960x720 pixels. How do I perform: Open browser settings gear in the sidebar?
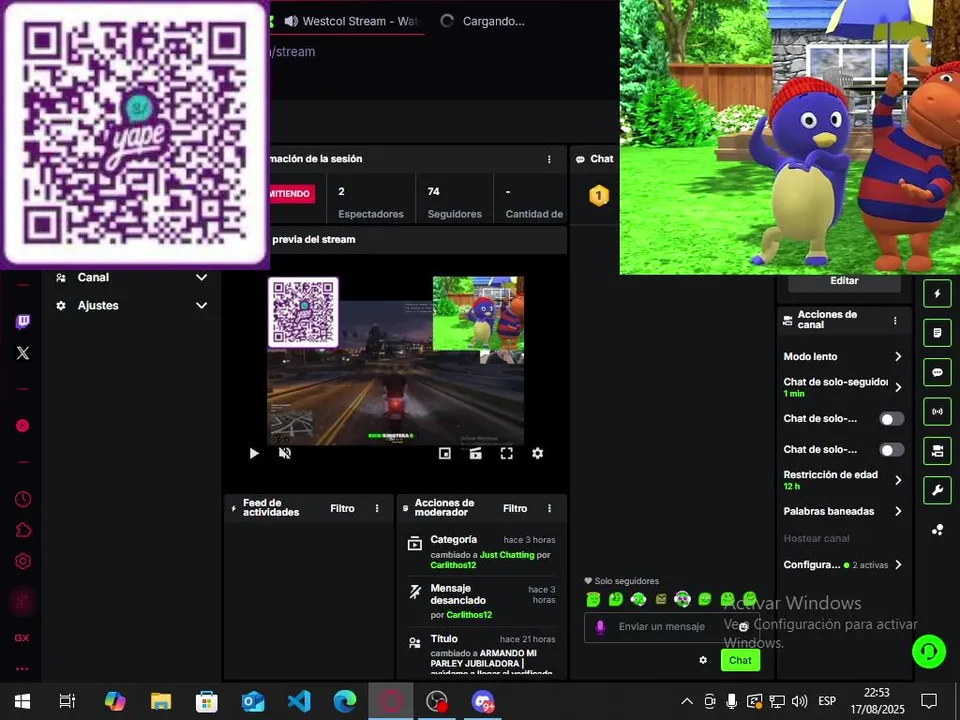point(23,561)
